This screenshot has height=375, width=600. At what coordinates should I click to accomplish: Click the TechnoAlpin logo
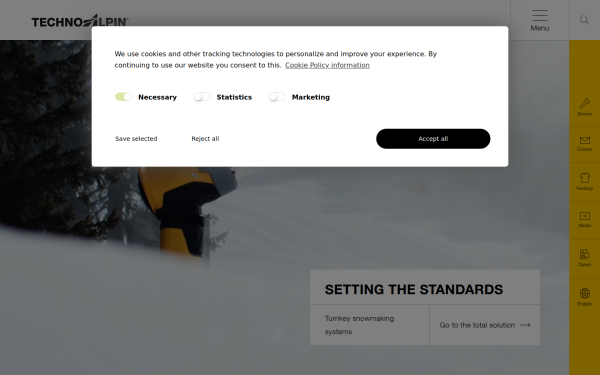[80, 21]
